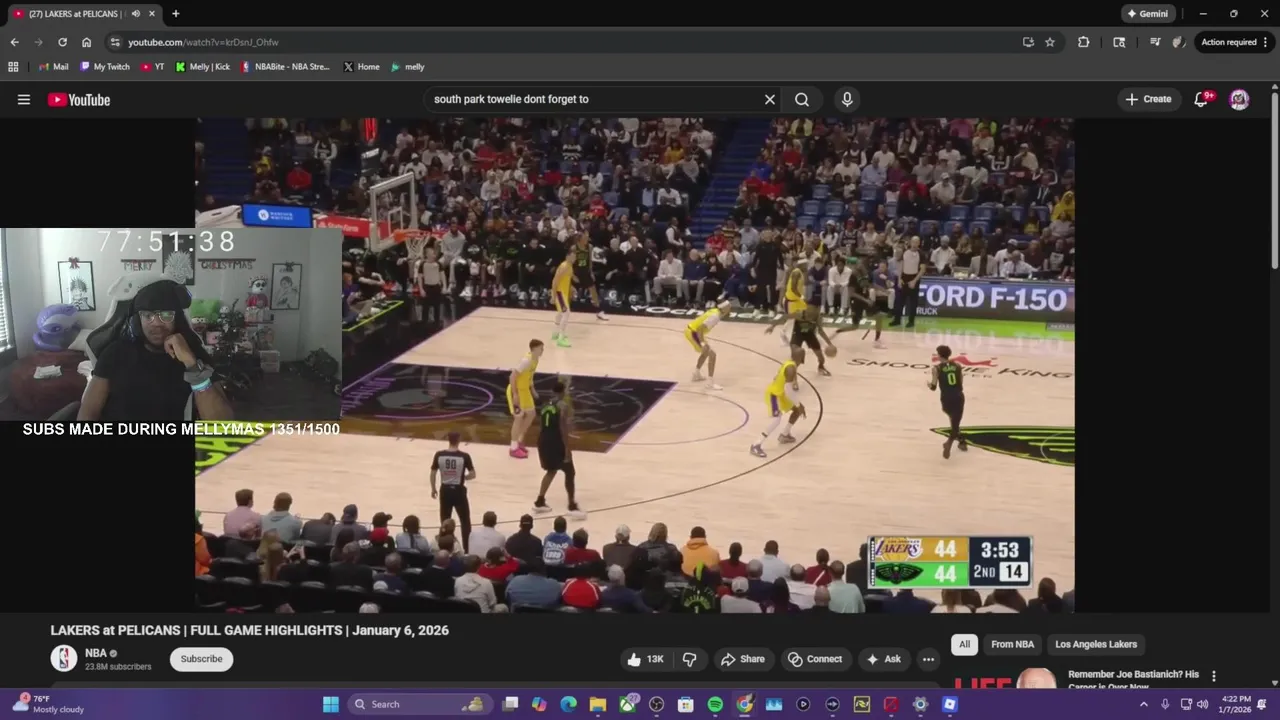Click the Action required profile chip
1280x720 pixels.
coord(1235,42)
